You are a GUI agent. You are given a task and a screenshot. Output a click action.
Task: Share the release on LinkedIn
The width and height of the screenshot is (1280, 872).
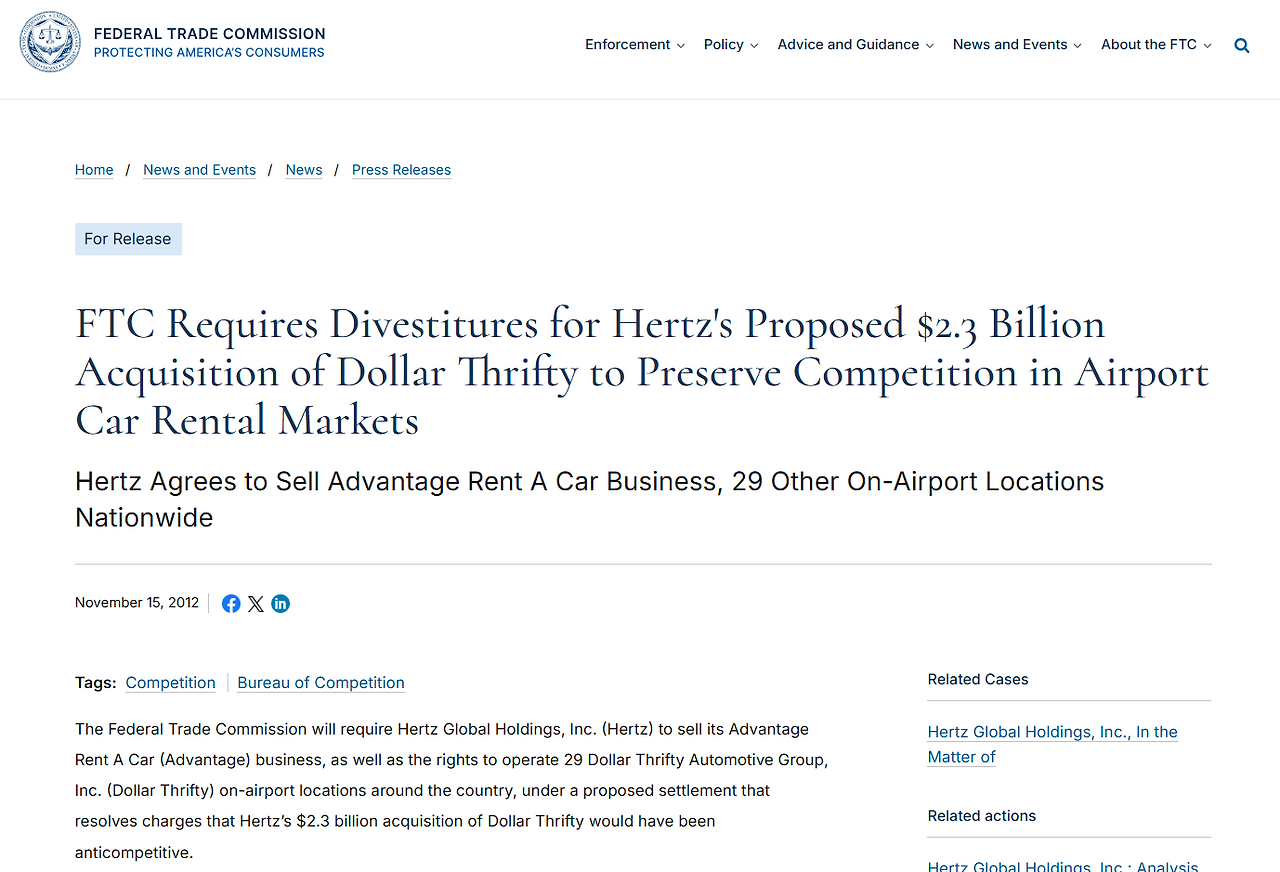[x=281, y=603]
